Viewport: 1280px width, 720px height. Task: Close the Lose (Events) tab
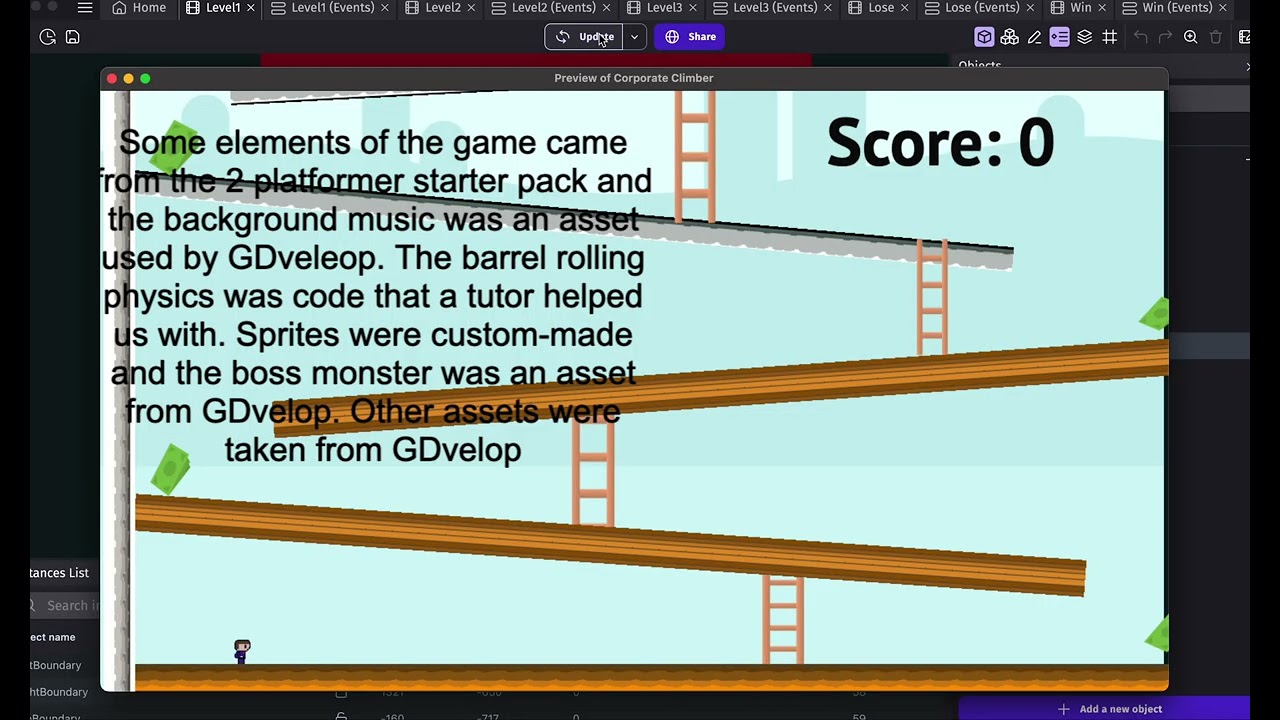(x=1030, y=8)
